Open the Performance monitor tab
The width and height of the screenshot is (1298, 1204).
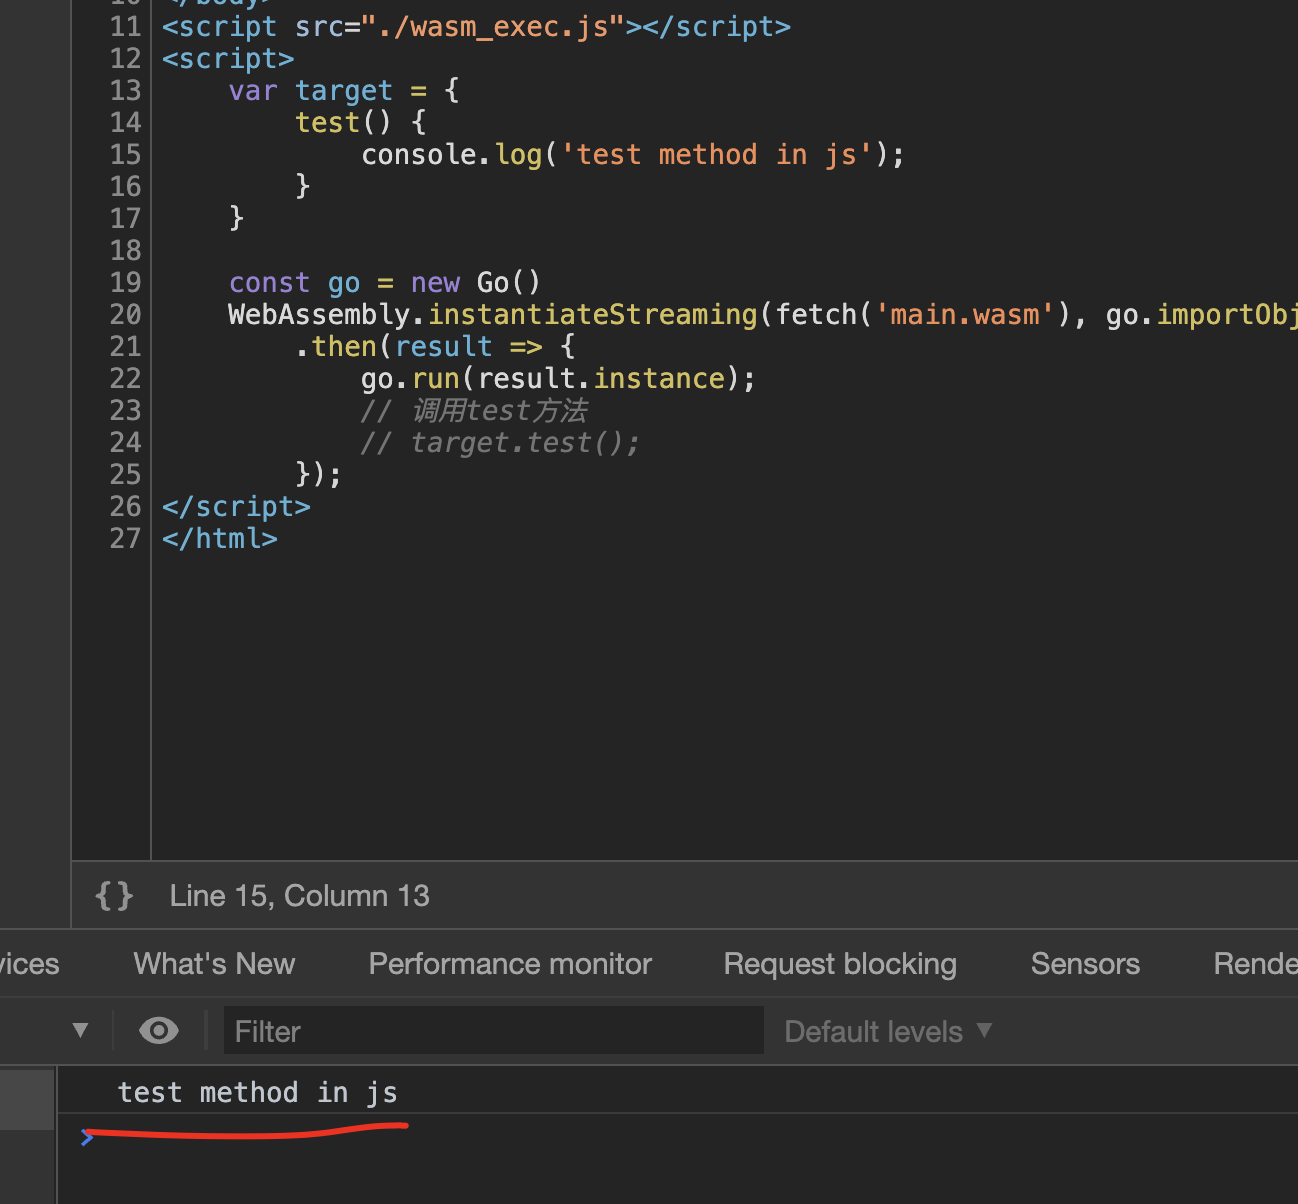click(x=510, y=963)
